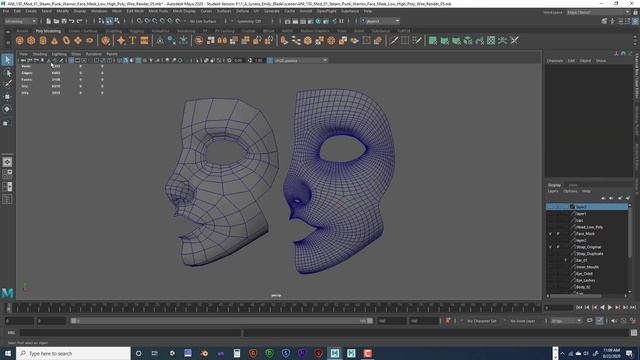
Task: Click the green planar UV mapping icon
Action: click(433, 40)
